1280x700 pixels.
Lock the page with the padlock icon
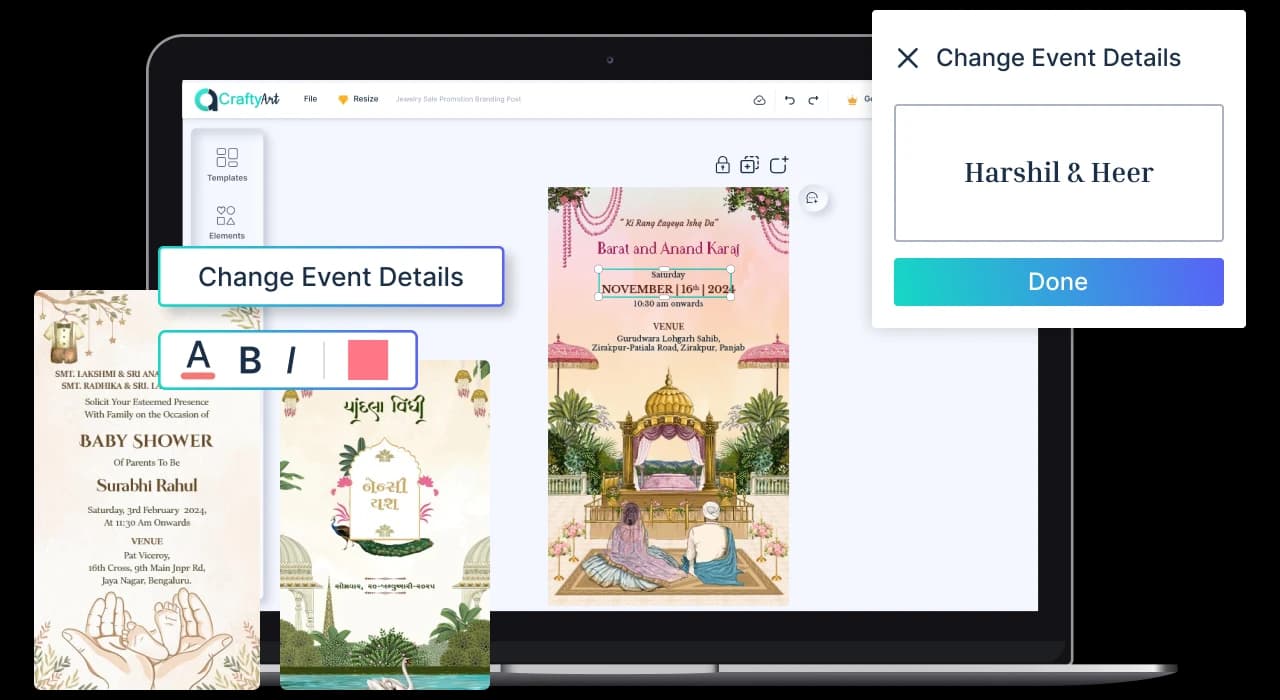point(722,164)
